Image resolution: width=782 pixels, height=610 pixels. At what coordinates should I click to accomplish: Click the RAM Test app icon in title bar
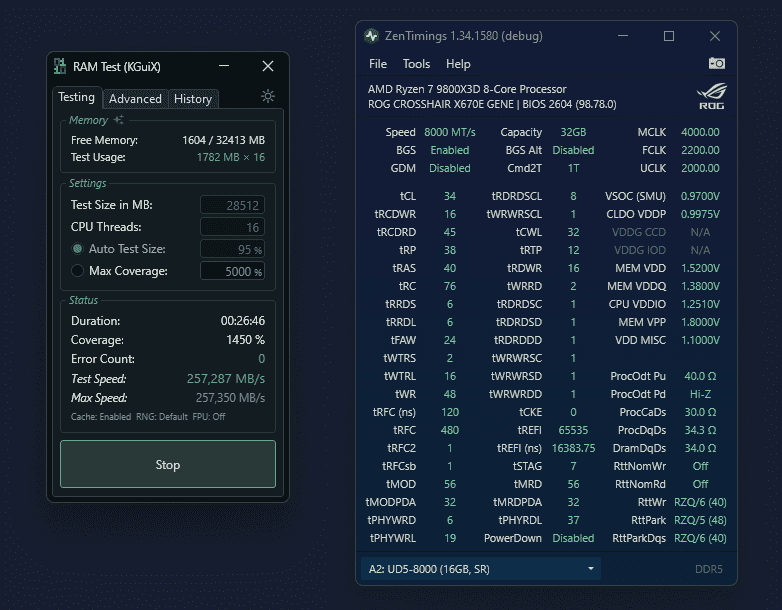[x=60, y=66]
